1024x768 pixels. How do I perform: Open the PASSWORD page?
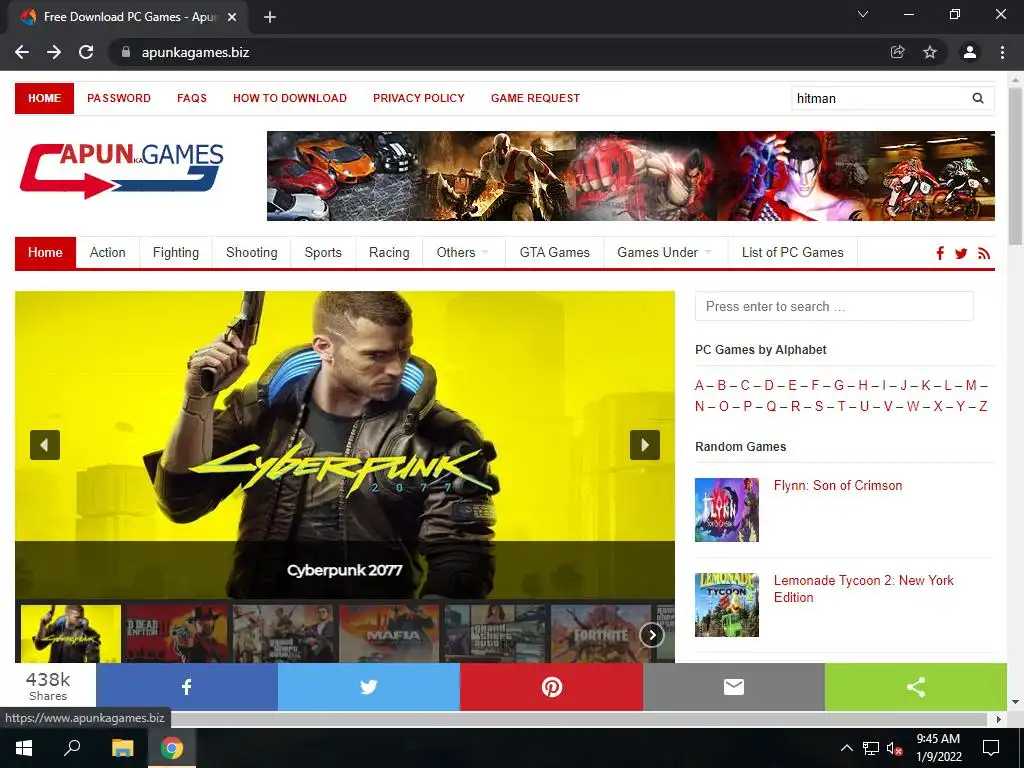click(x=119, y=98)
